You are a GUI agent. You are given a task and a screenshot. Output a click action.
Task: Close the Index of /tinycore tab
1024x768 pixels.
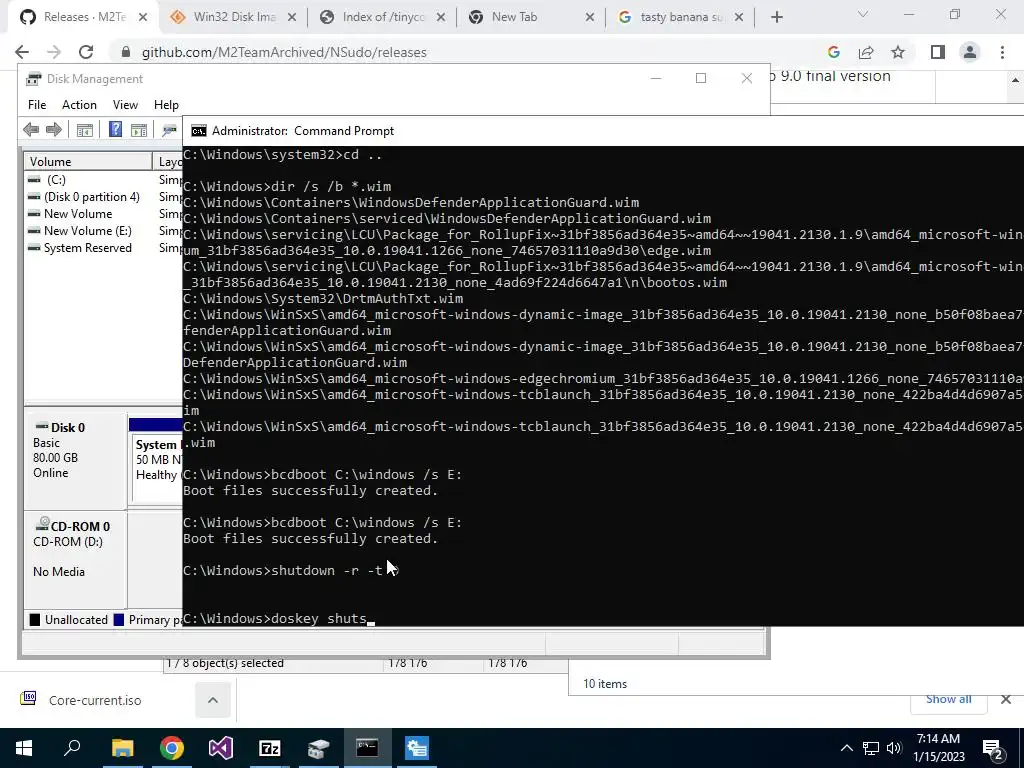pos(441,18)
